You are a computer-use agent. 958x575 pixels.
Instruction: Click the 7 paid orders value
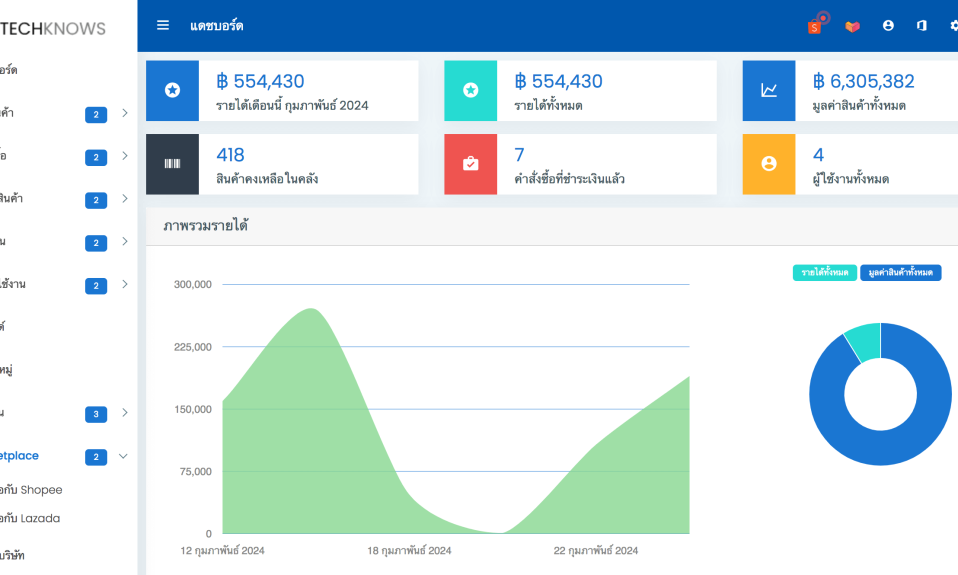coord(519,155)
